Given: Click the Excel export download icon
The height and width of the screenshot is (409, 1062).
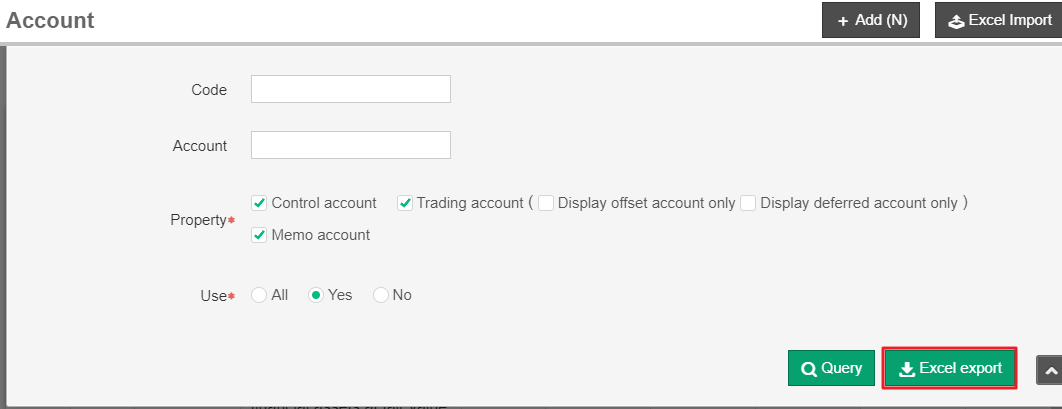Looking at the screenshot, I should (907, 369).
